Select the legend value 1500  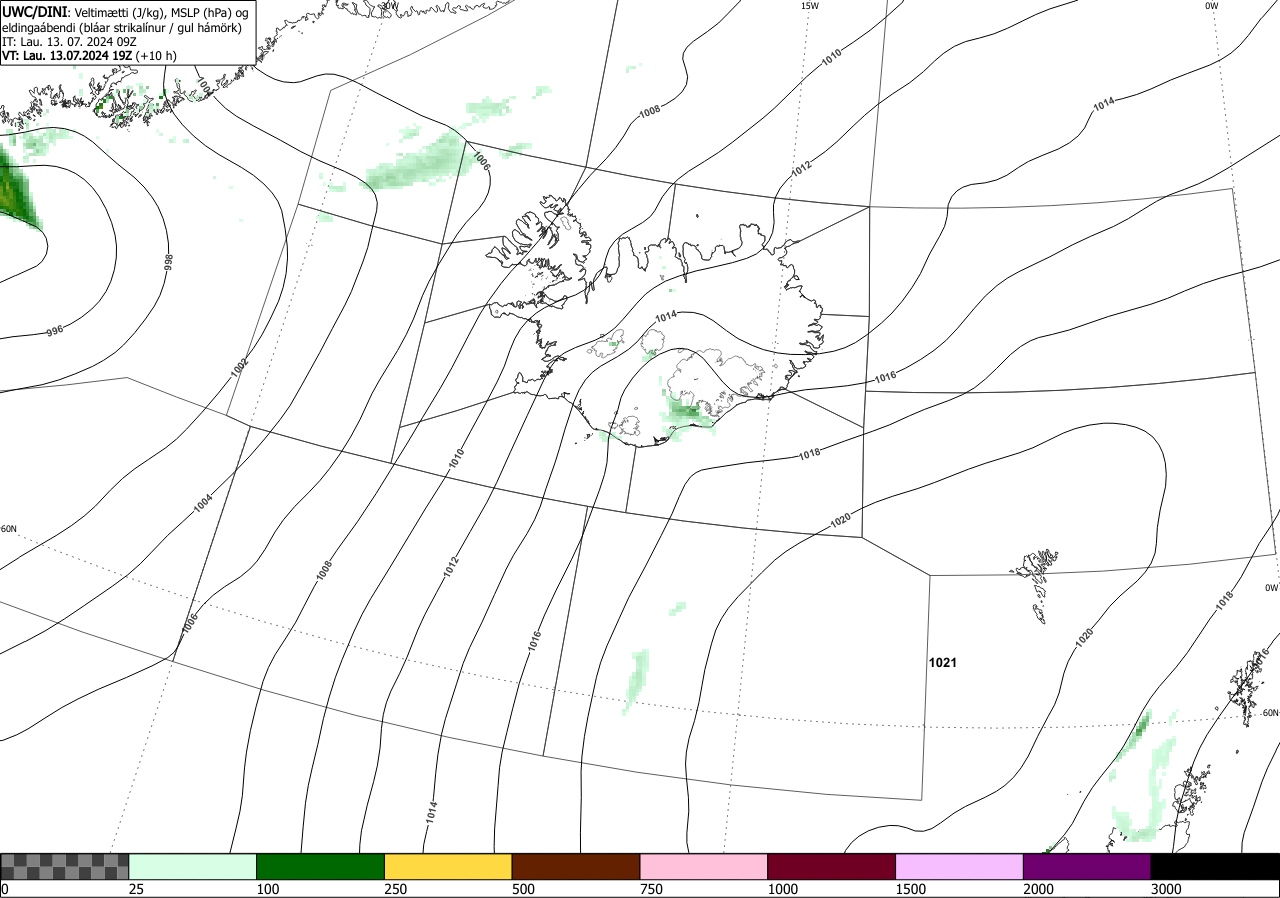click(x=911, y=889)
